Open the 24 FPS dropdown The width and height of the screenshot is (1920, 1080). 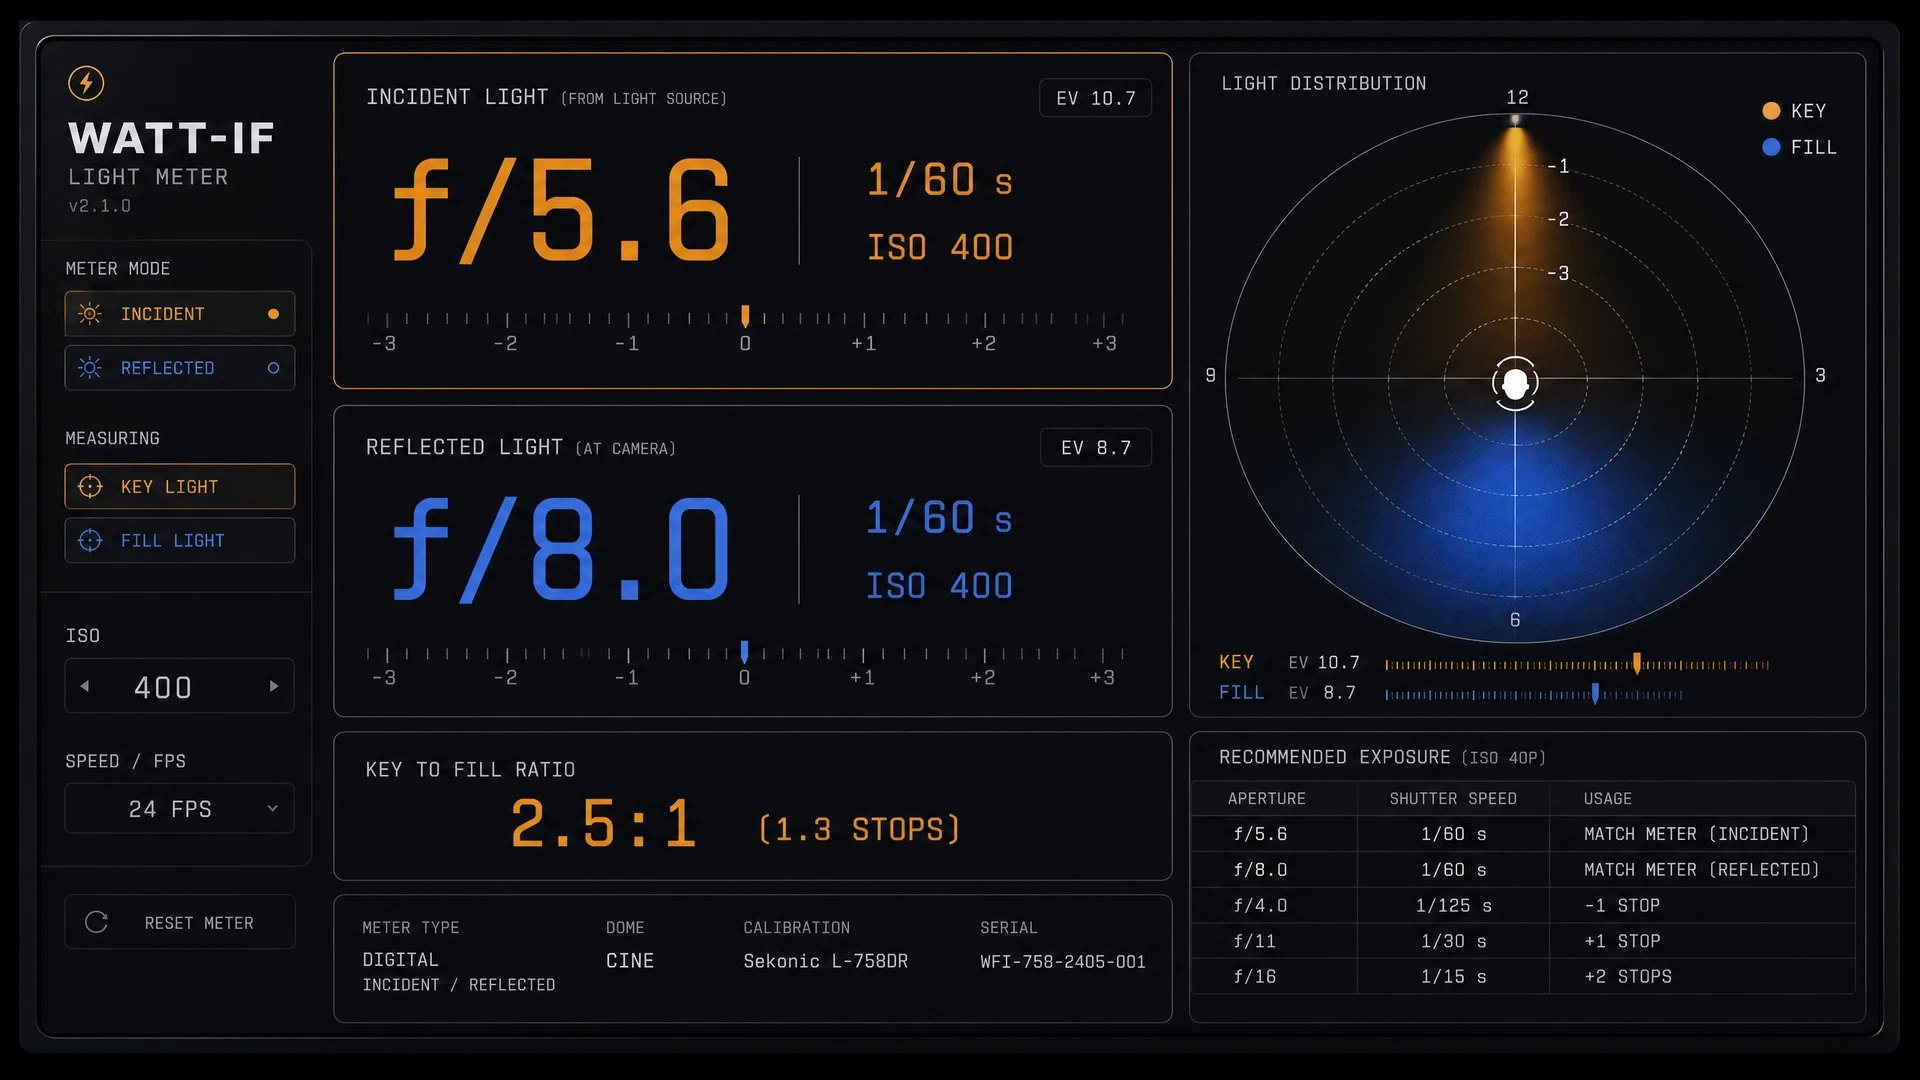click(x=180, y=809)
